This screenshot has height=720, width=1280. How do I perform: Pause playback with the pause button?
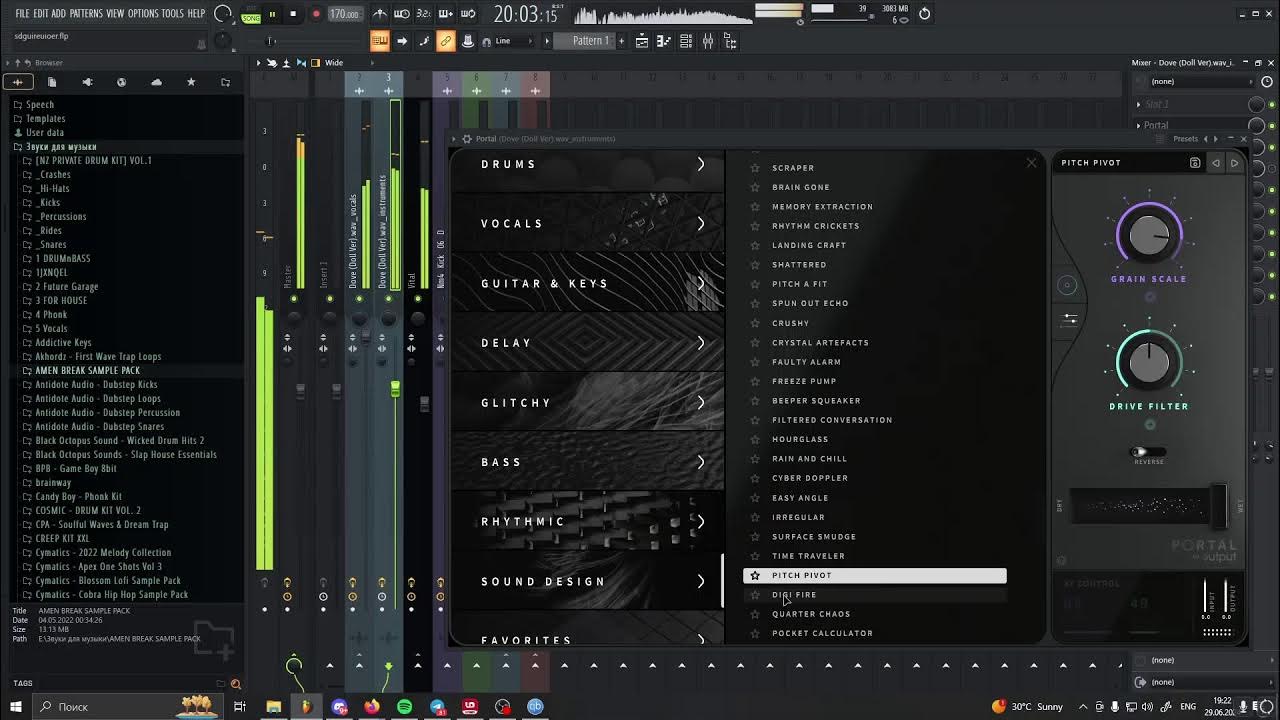272,14
